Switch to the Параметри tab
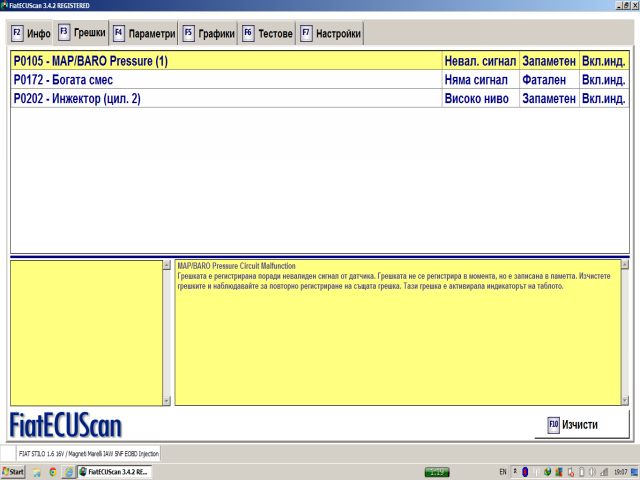The width and height of the screenshot is (640, 480). tap(144, 33)
